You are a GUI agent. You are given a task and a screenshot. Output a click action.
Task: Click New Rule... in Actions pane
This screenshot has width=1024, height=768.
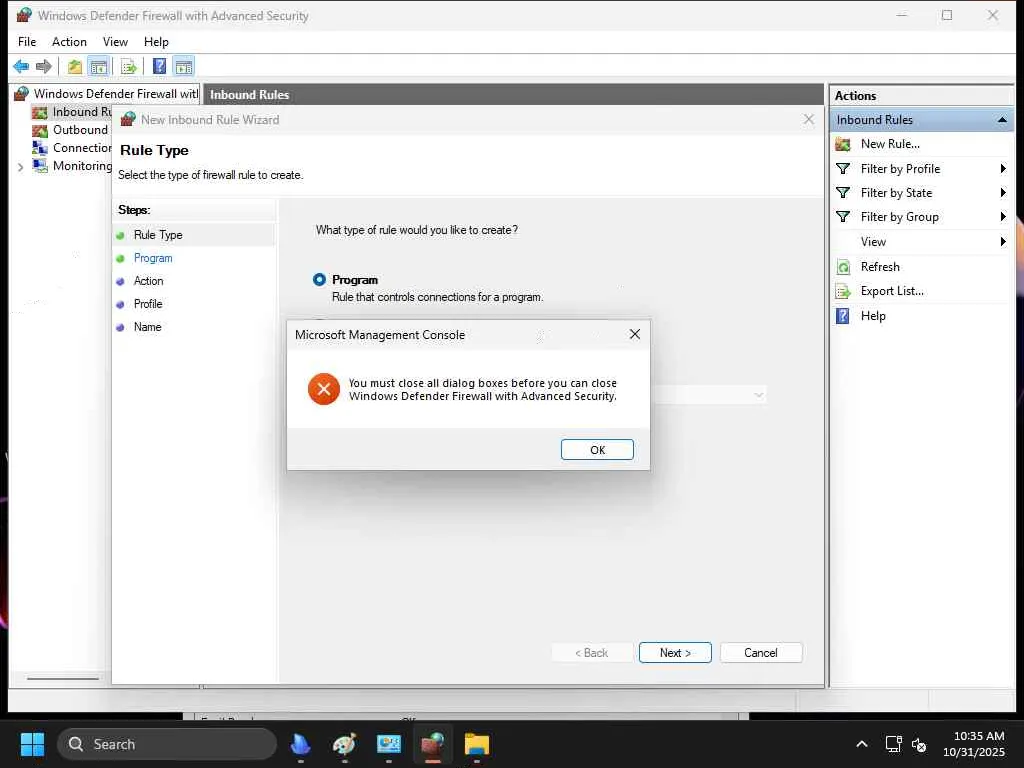pos(890,144)
